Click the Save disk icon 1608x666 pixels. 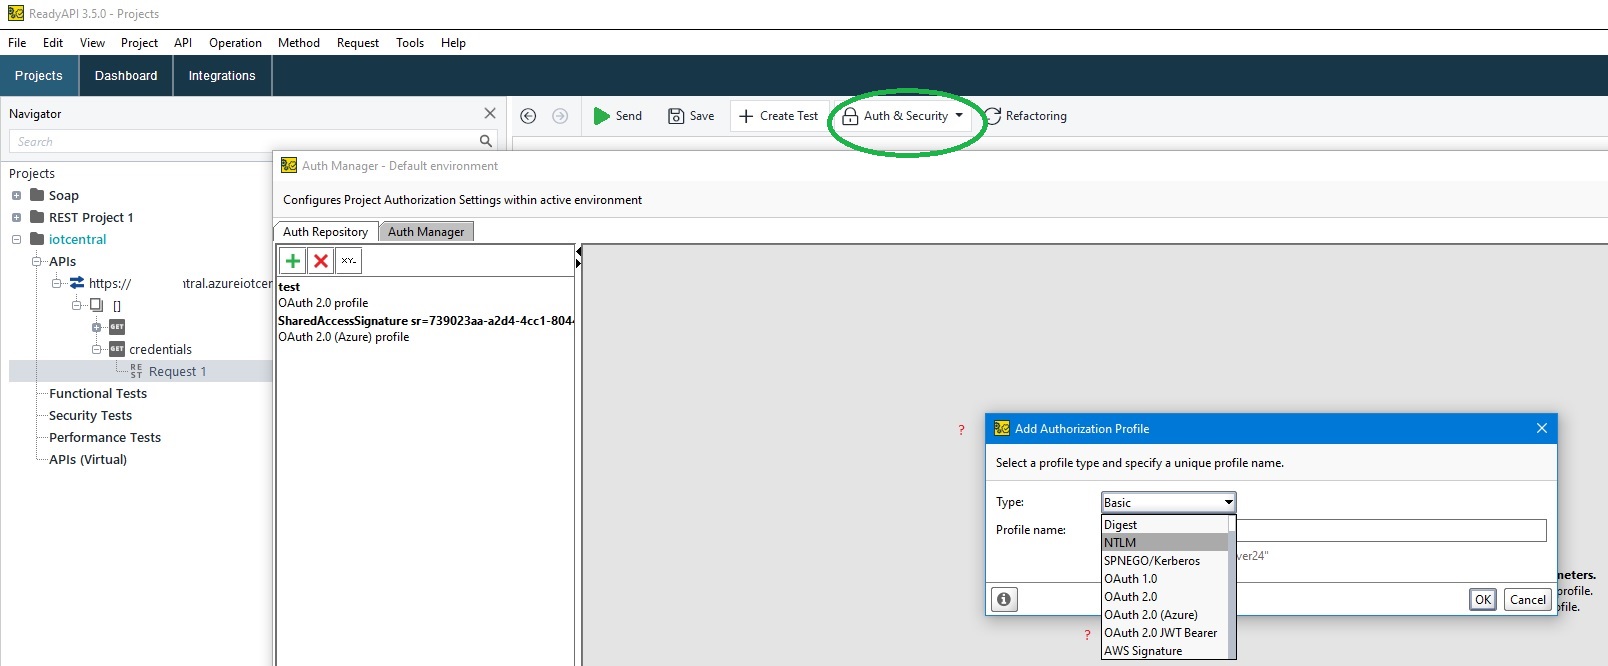pyautogui.click(x=676, y=116)
